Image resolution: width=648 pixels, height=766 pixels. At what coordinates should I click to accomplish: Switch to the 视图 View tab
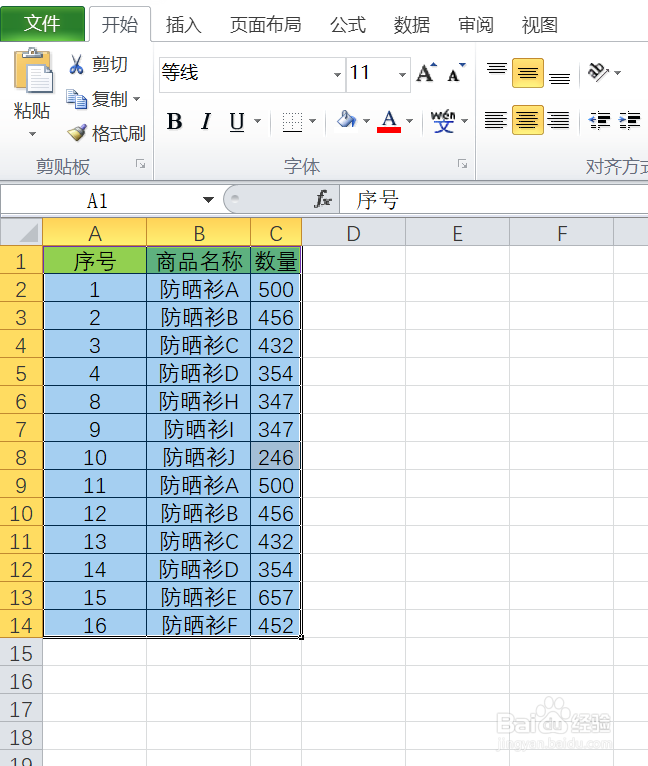click(x=540, y=24)
